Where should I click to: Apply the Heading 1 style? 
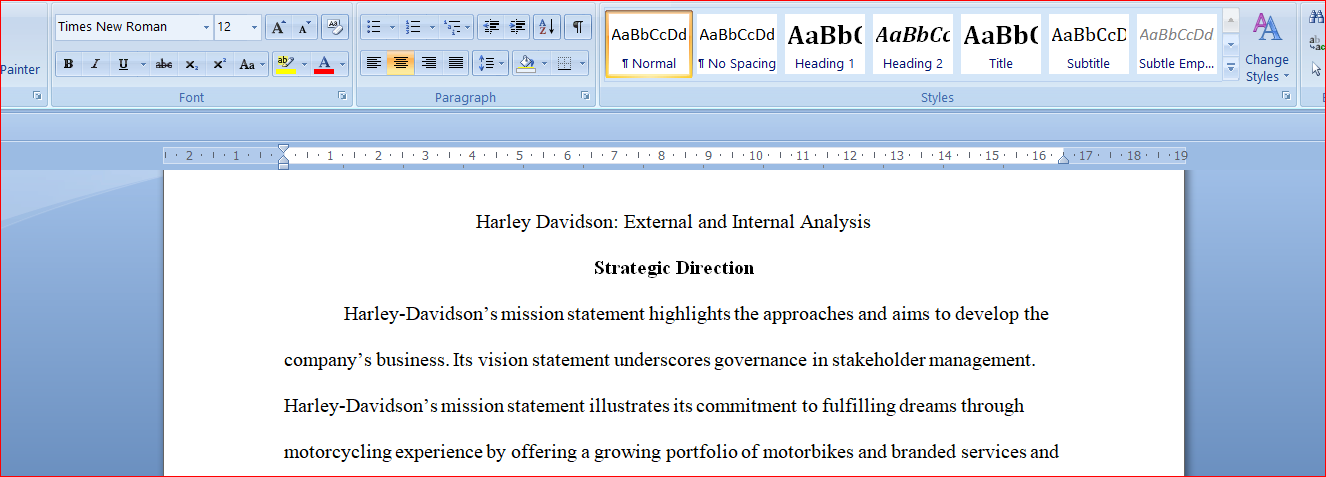click(x=825, y=44)
